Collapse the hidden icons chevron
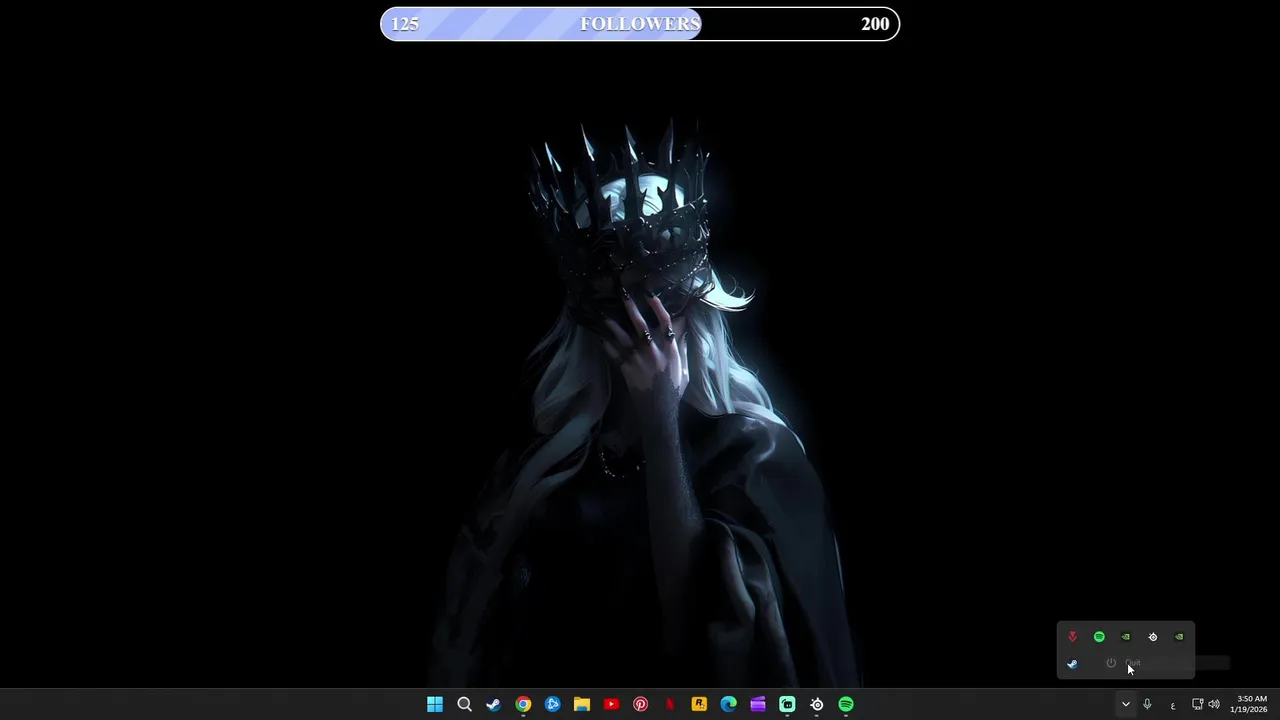Viewport: 1280px width, 720px height. 1126,704
